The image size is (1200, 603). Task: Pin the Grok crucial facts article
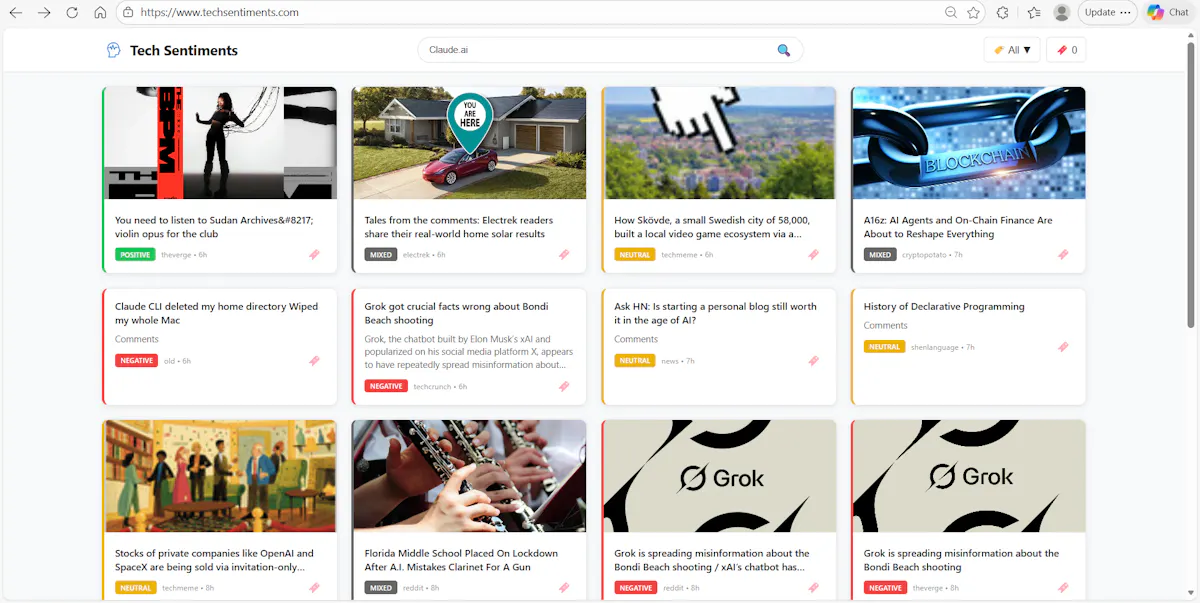point(564,386)
